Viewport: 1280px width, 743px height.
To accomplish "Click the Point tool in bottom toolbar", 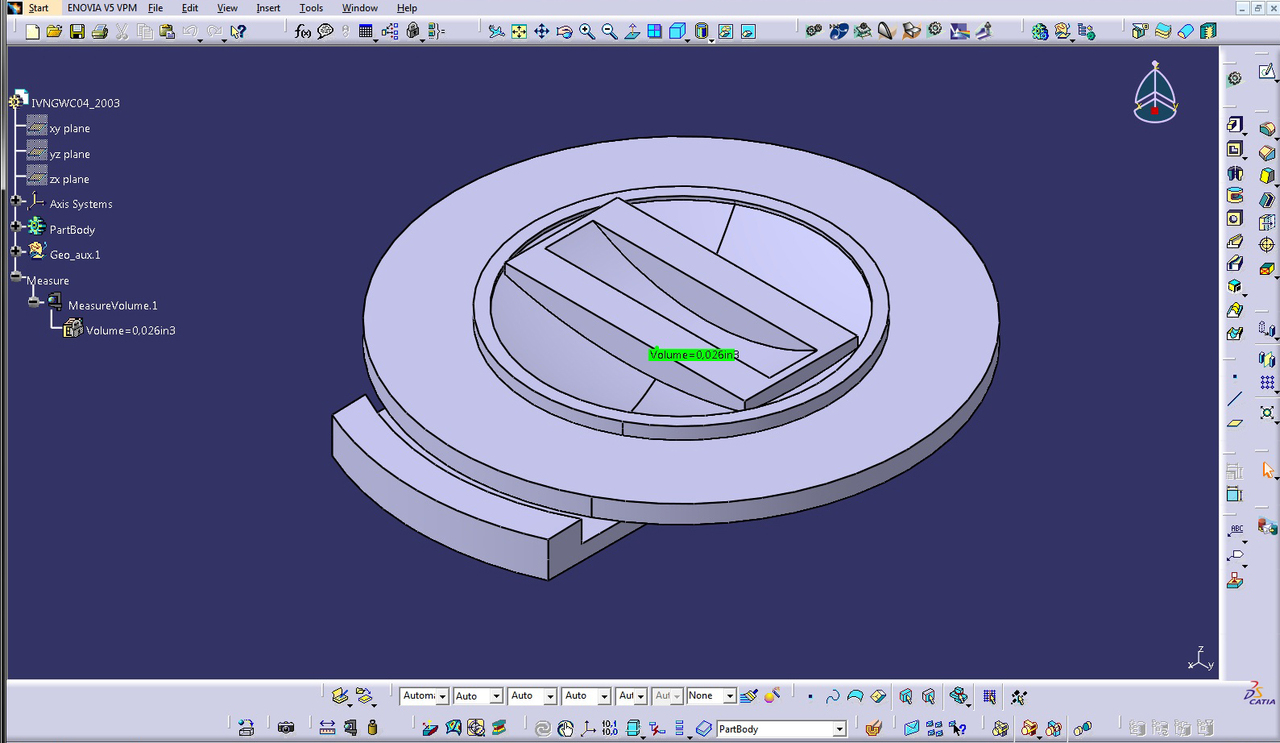I will pos(810,696).
